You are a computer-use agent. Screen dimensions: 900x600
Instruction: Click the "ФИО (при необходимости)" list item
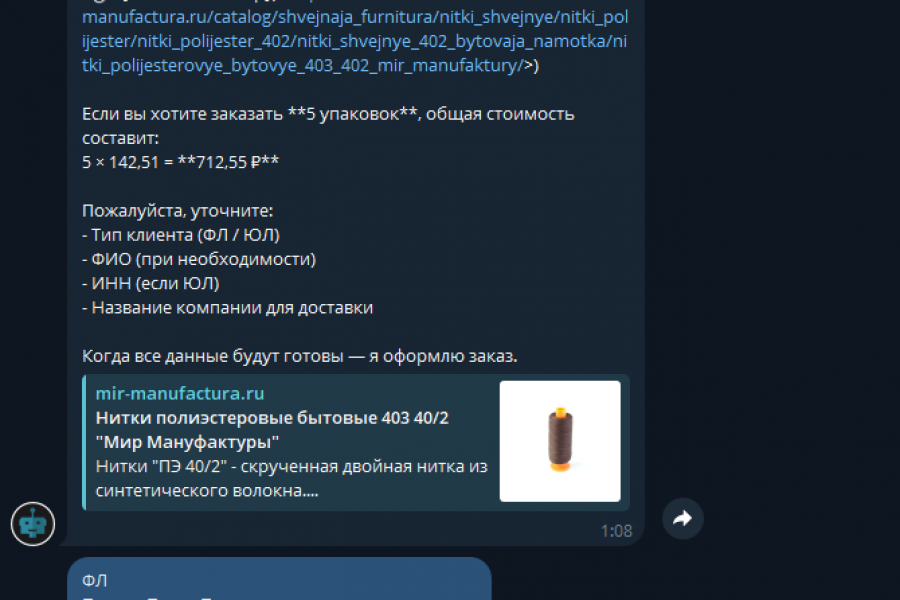pos(199,259)
